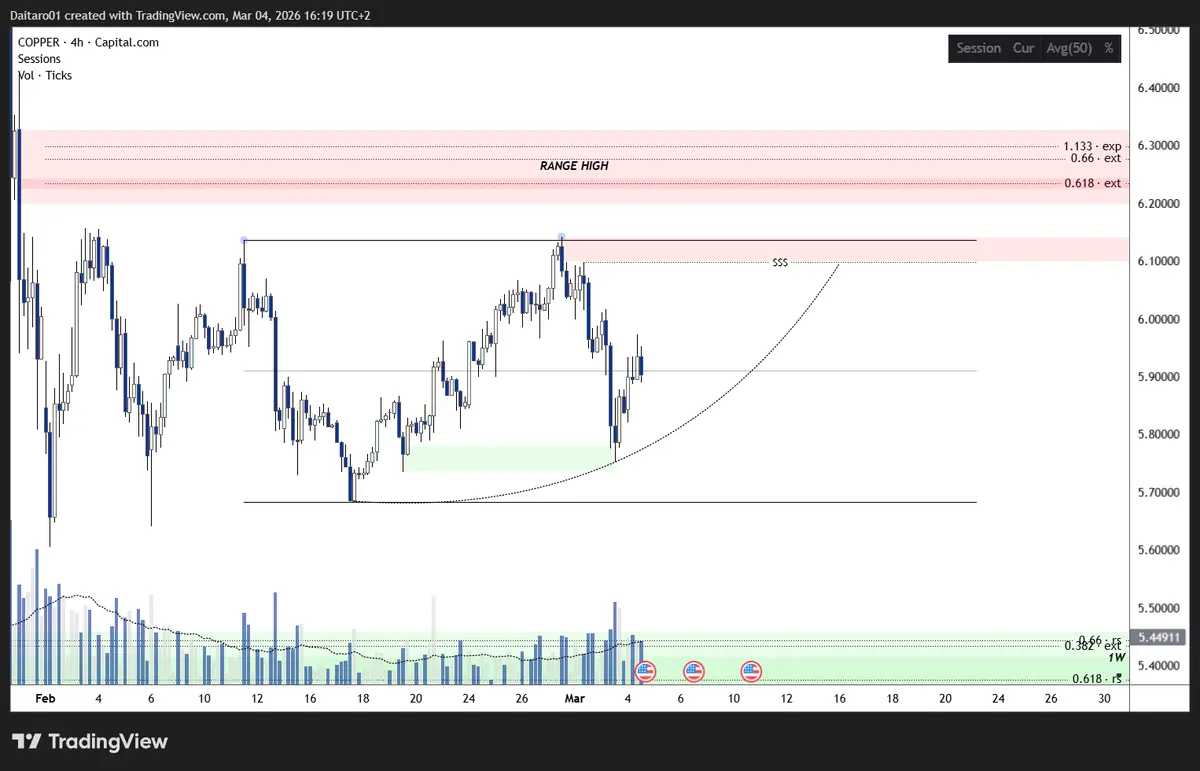Screen dimensions: 1200x771
Task: Click the 6.40000 price axis label
Action: [x=1160, y=89]
